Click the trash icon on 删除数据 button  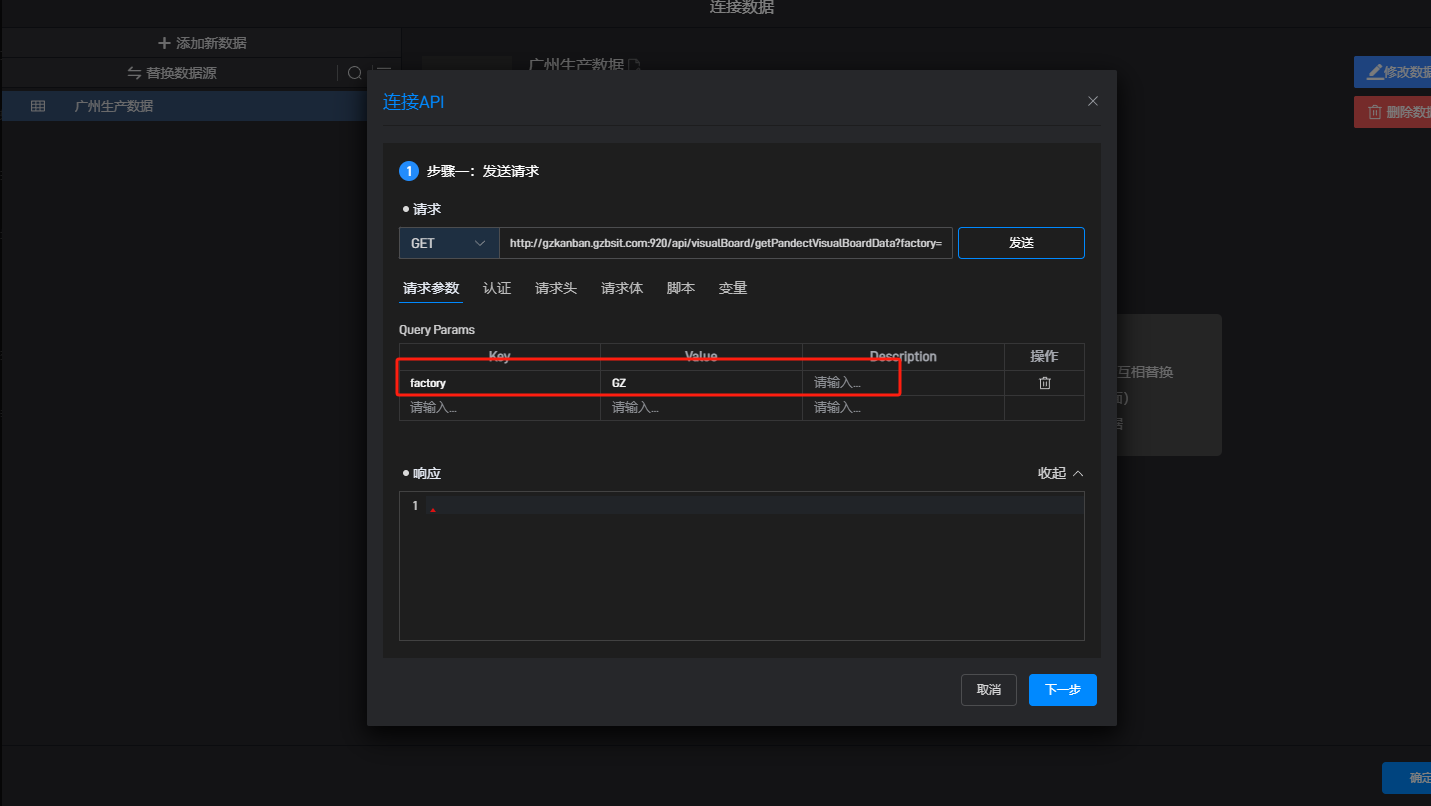click(x=1375, y=112)
